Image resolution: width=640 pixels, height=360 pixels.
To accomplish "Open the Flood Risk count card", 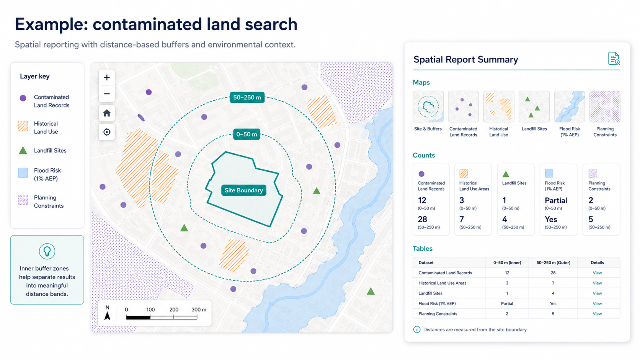I will click(558, 200).
